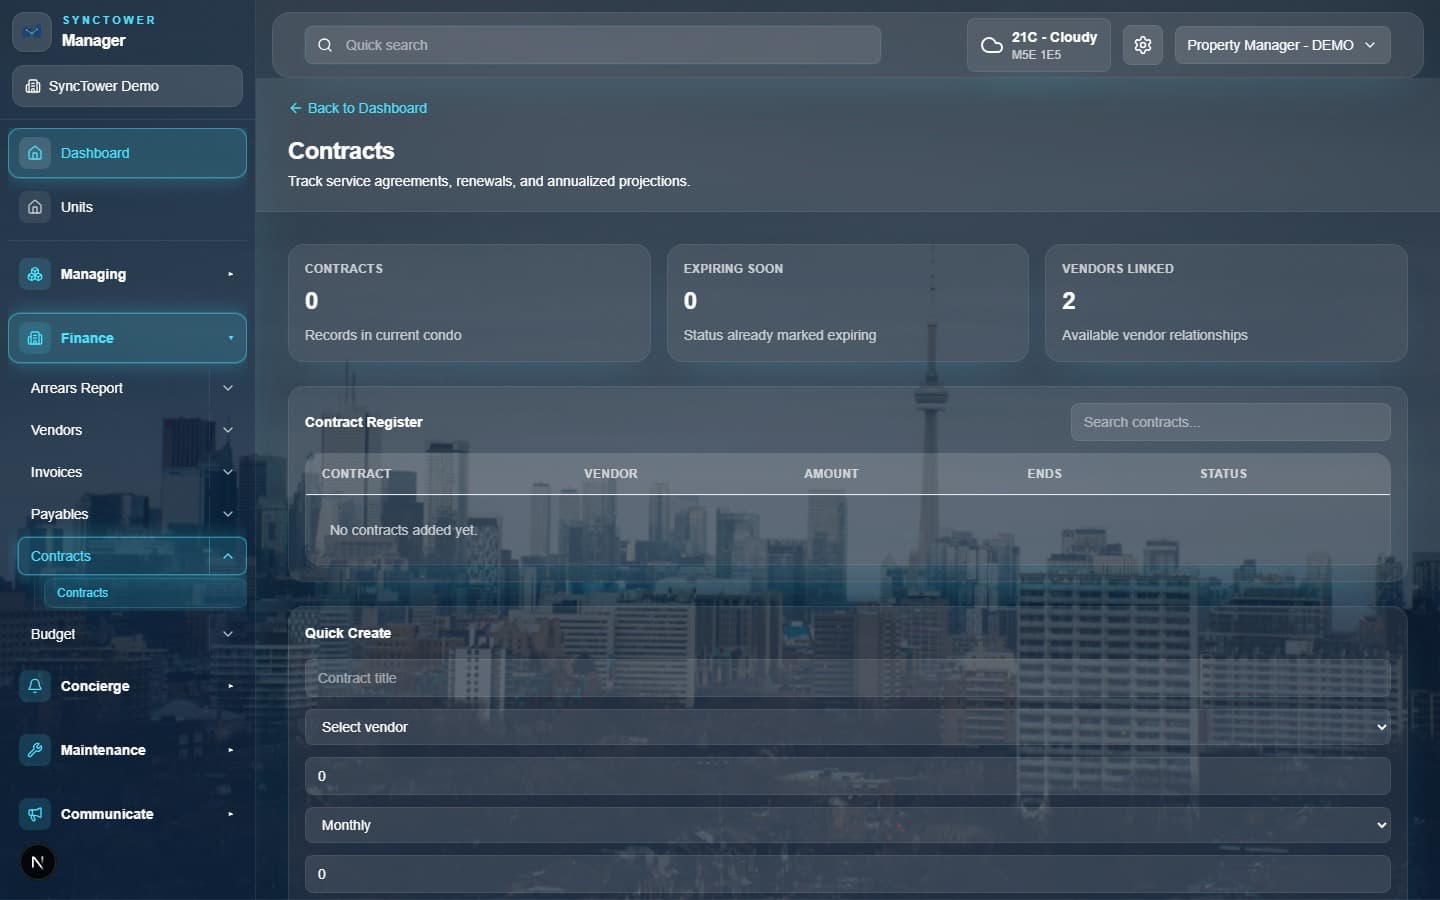Focus the Search contracts field

[1230, 422]
